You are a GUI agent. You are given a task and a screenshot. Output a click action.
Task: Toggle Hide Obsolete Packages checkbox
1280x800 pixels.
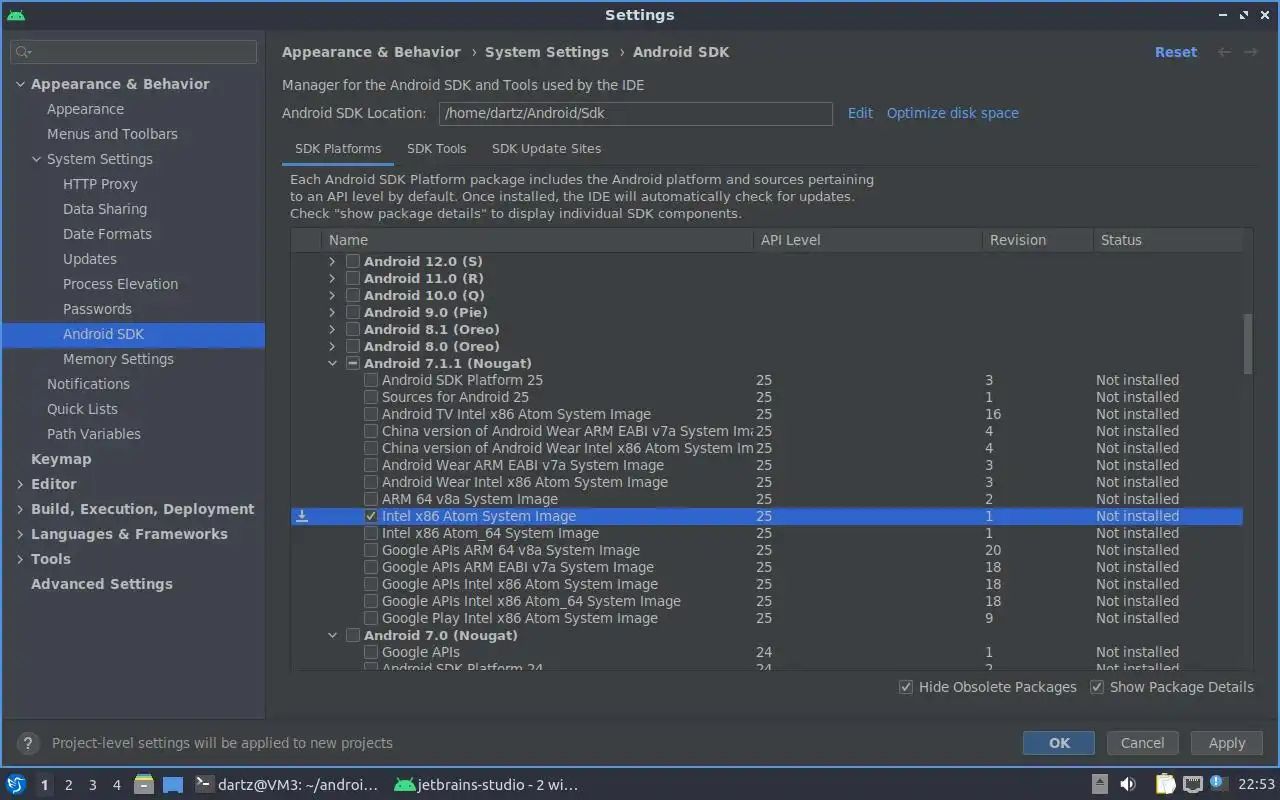pos(906,687)
